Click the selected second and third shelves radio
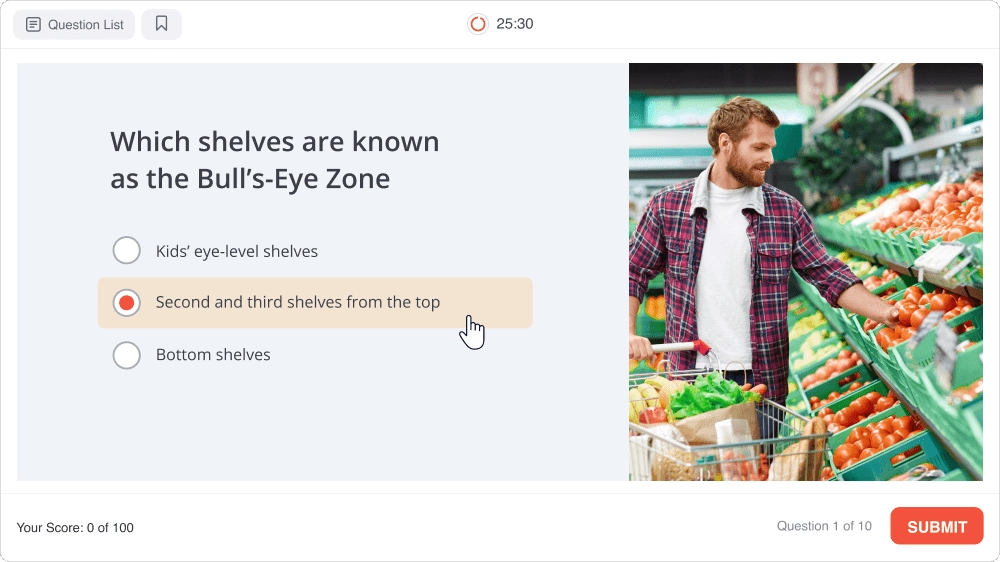Image resolution: width=1000 pixels, height=562 pixels. (127, 303)
